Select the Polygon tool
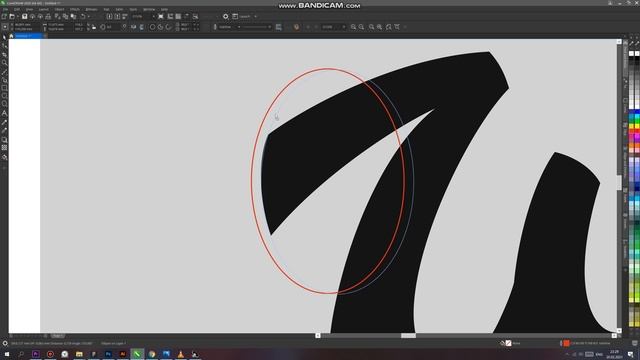Viewport: 640px width, 360px height. point(4,104)
